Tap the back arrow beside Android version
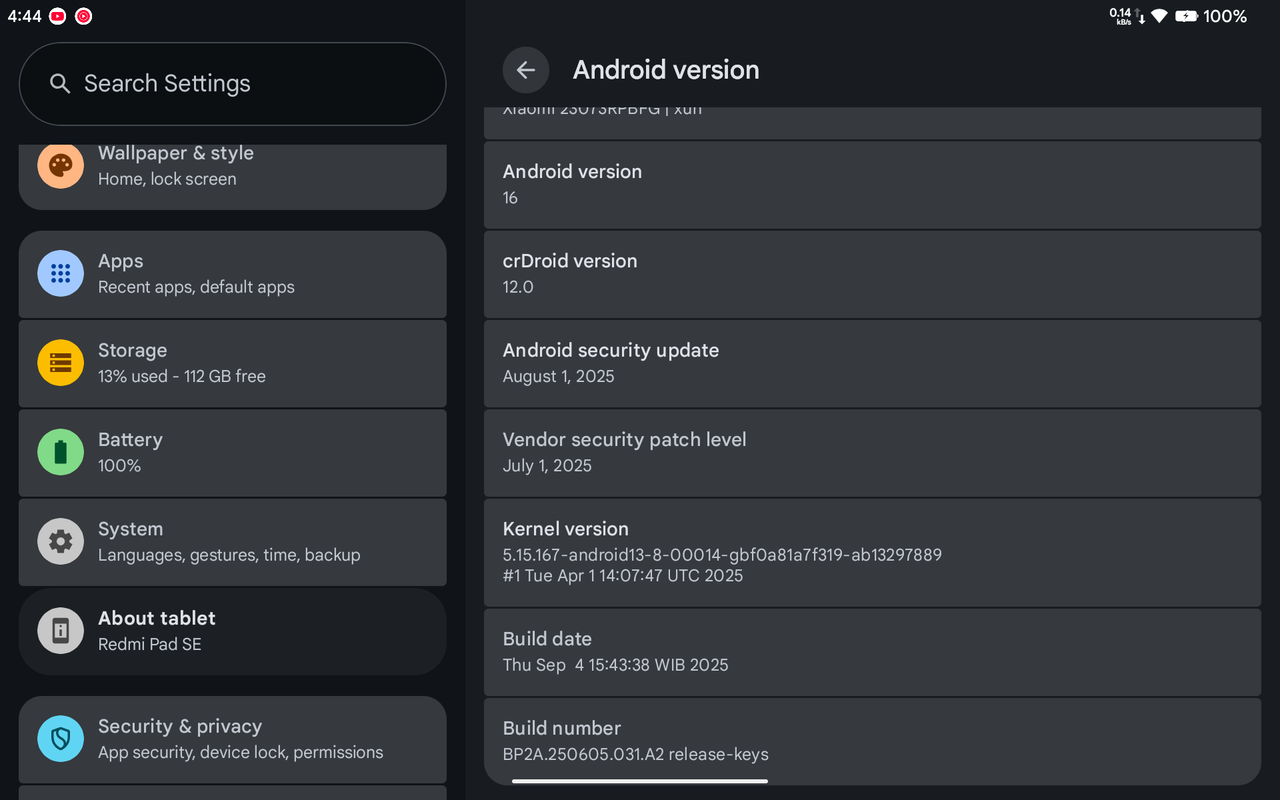Image resolution: width=1280 pixels, height=800 pixels. [525, 70]
